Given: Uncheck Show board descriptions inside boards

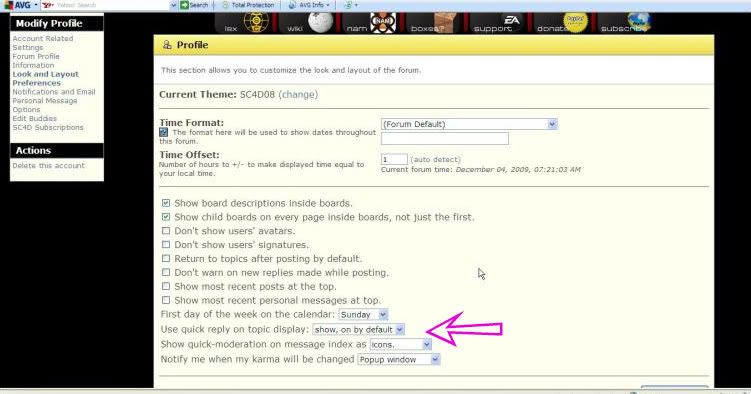Looking at the screenshot, I should (x=166, y=203).
